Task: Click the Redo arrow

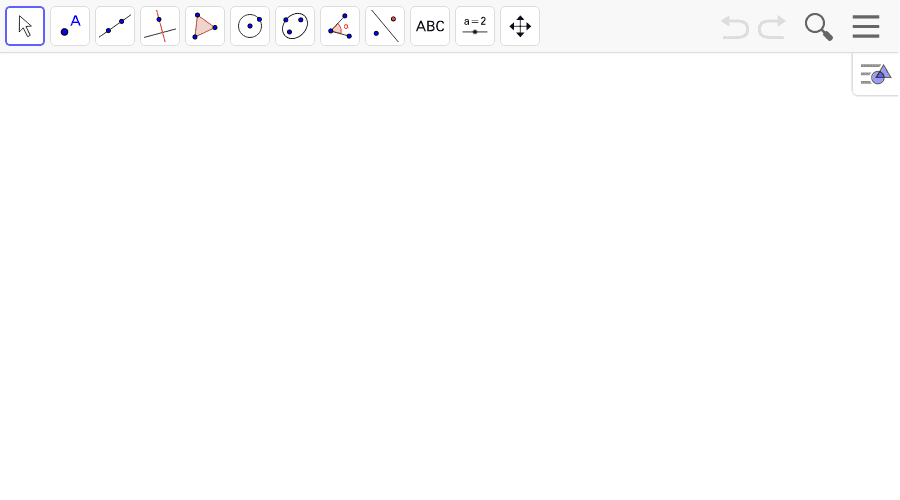Action: (x=772, y=27)
